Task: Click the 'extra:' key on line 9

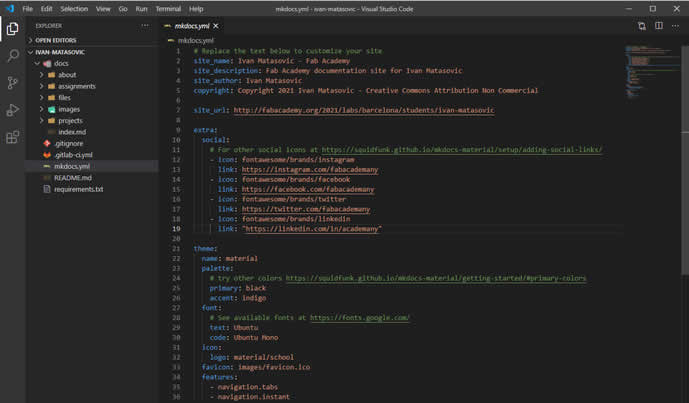Action: [205, 130]
